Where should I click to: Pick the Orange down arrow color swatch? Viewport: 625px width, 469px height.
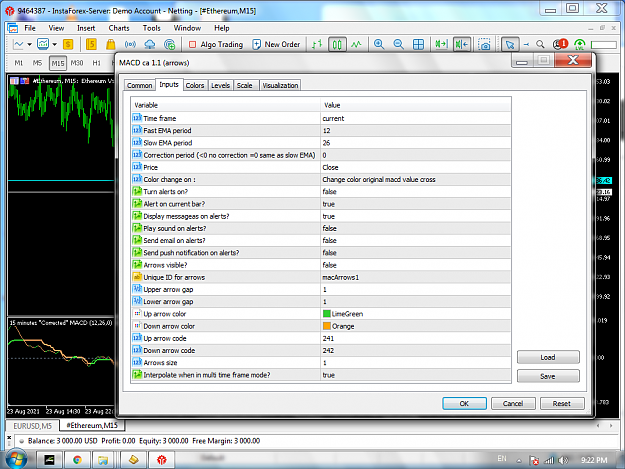(327, 326)
